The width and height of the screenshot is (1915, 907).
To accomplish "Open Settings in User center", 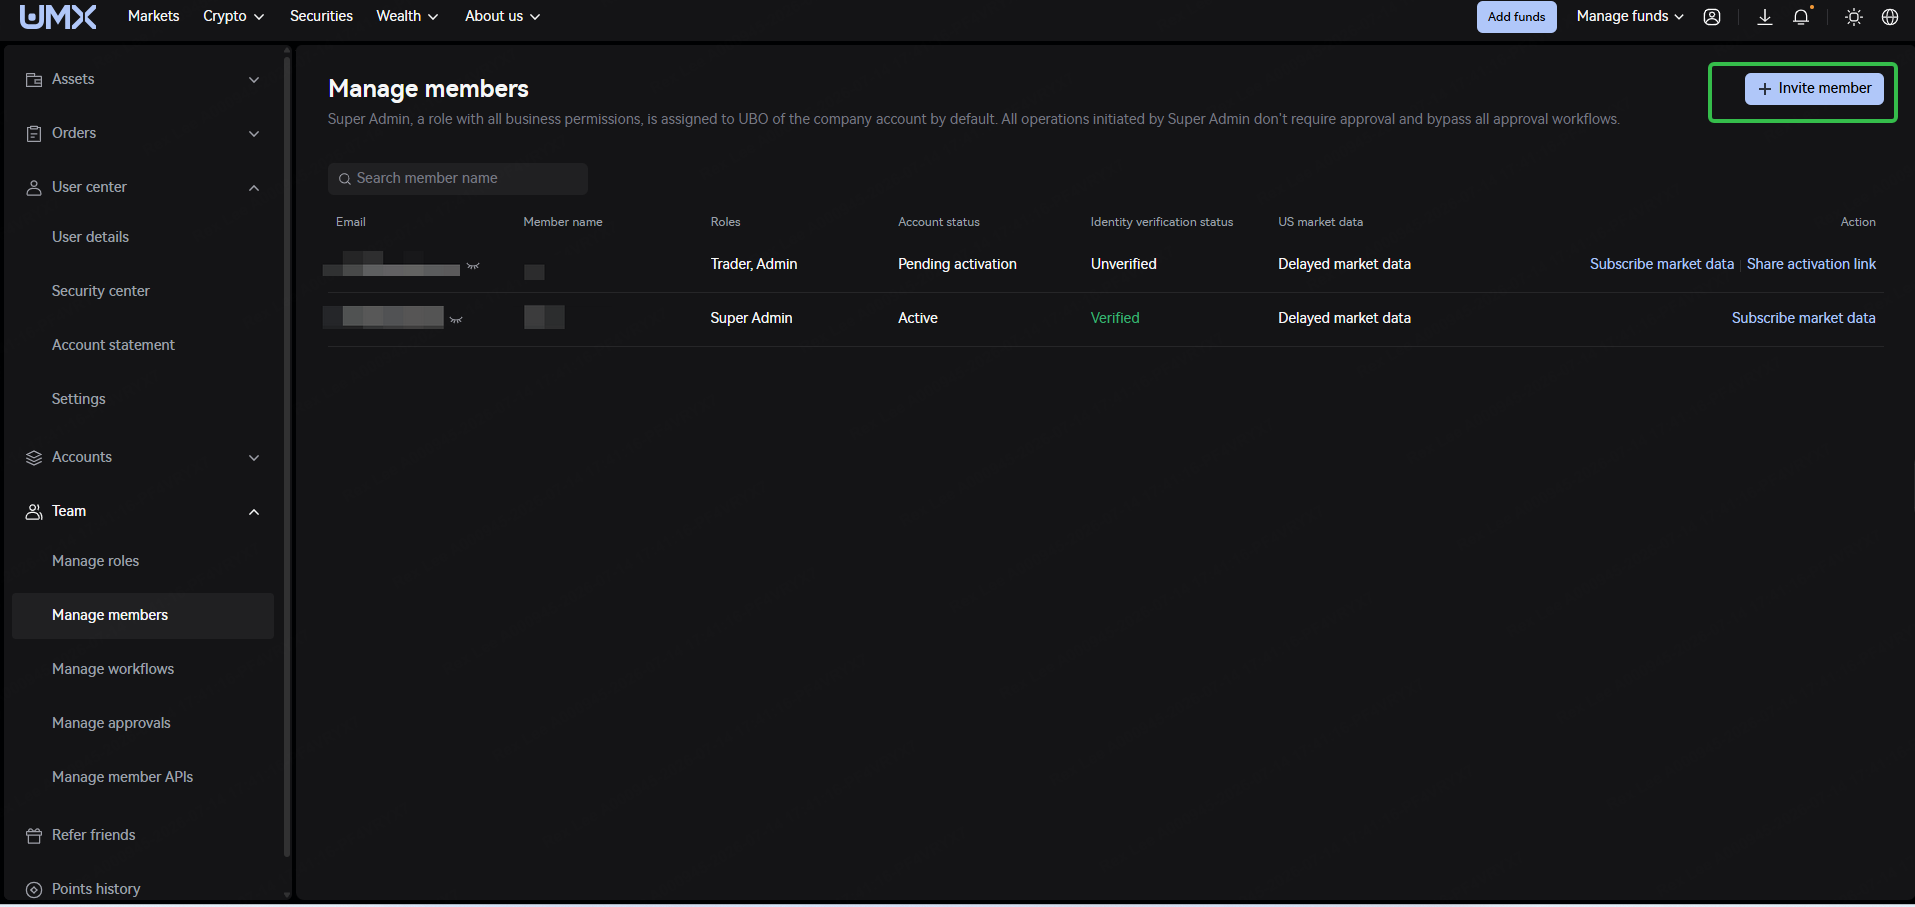I will pos(79,399).
